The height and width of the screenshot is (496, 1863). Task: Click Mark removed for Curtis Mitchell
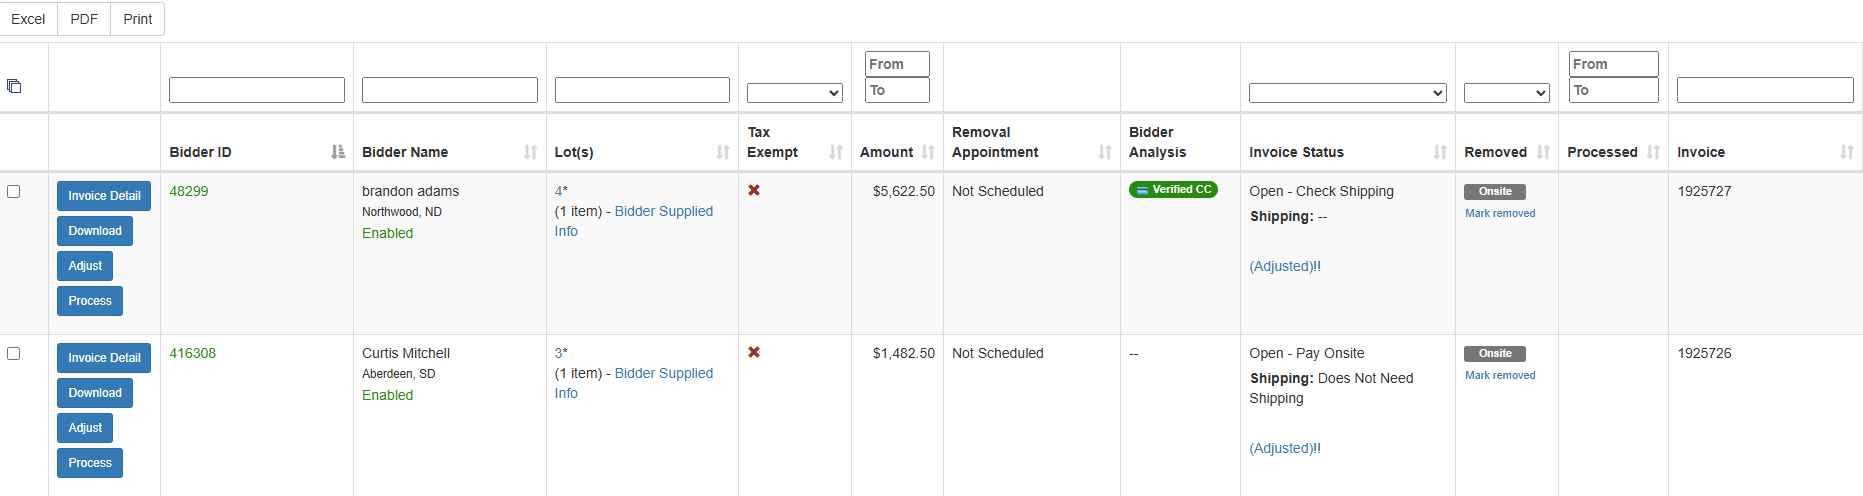pos(1500,375)
